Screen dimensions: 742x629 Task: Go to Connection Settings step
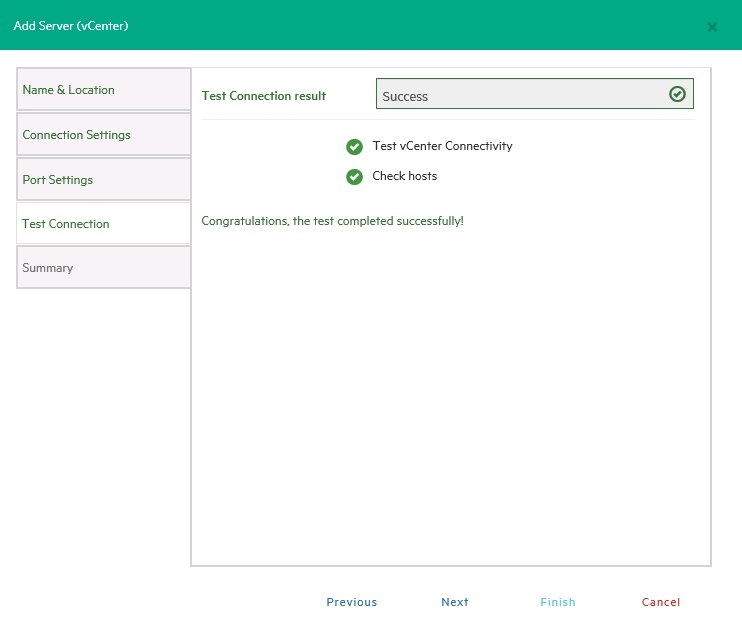pyautogui.click(x=104, y=134)
